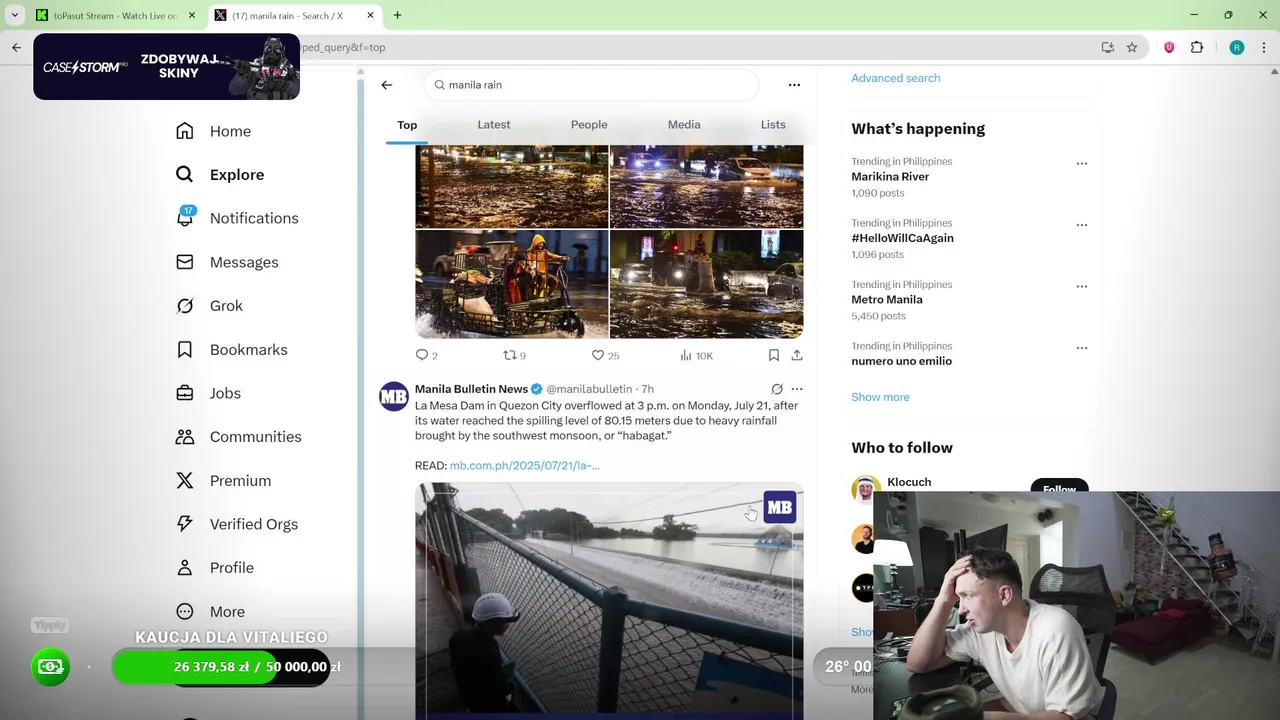Open Chrome extensions puzzle icon
This screenshot has width=1280, height=720.
click(x=1197, y=47)
